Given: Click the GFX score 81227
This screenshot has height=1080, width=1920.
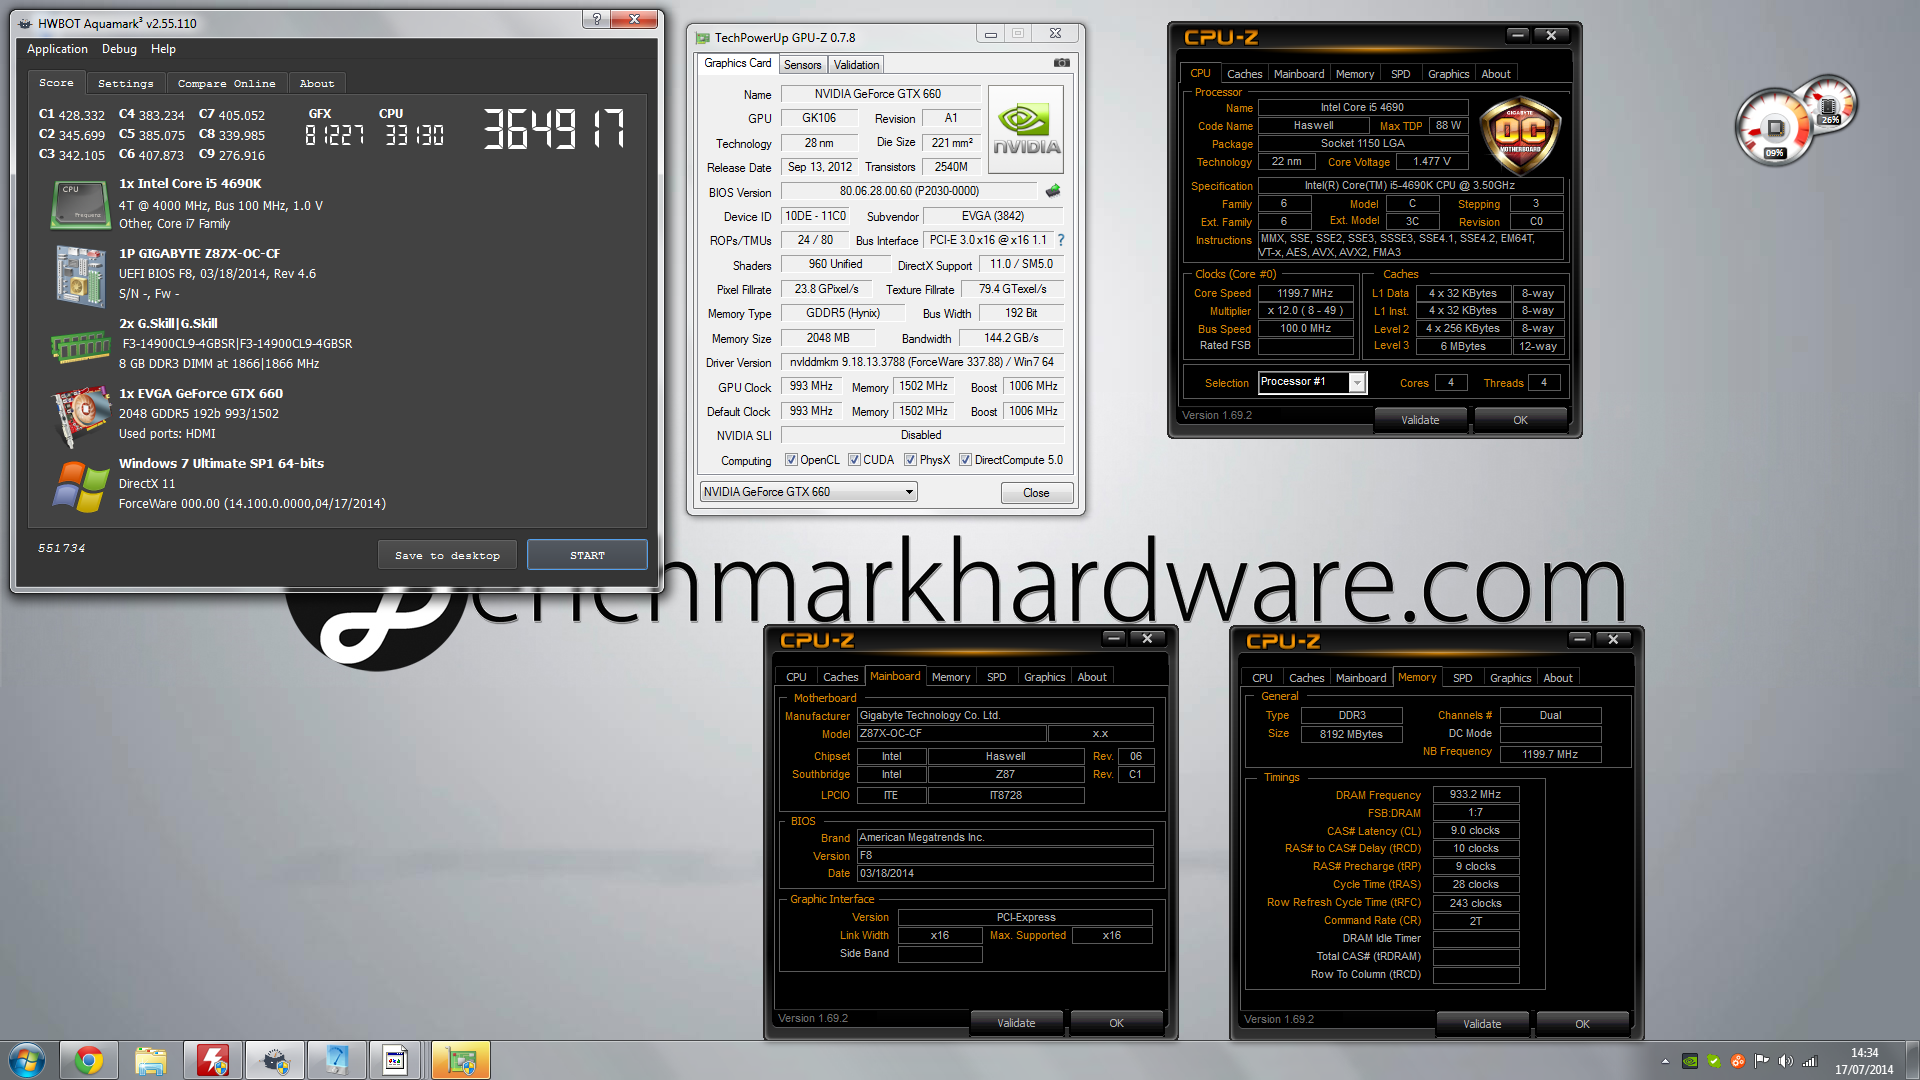Looking at the screenshot, I should 335,135.
